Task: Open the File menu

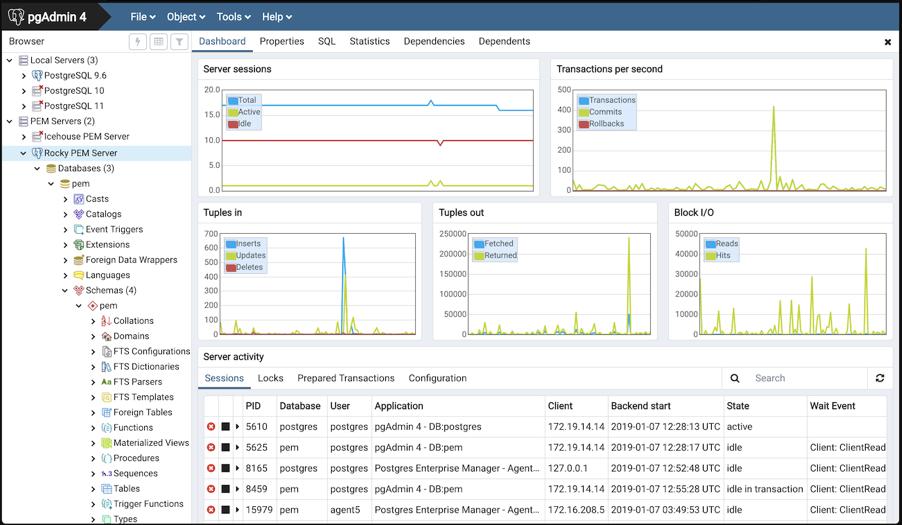Action: [x=143, y=17]
